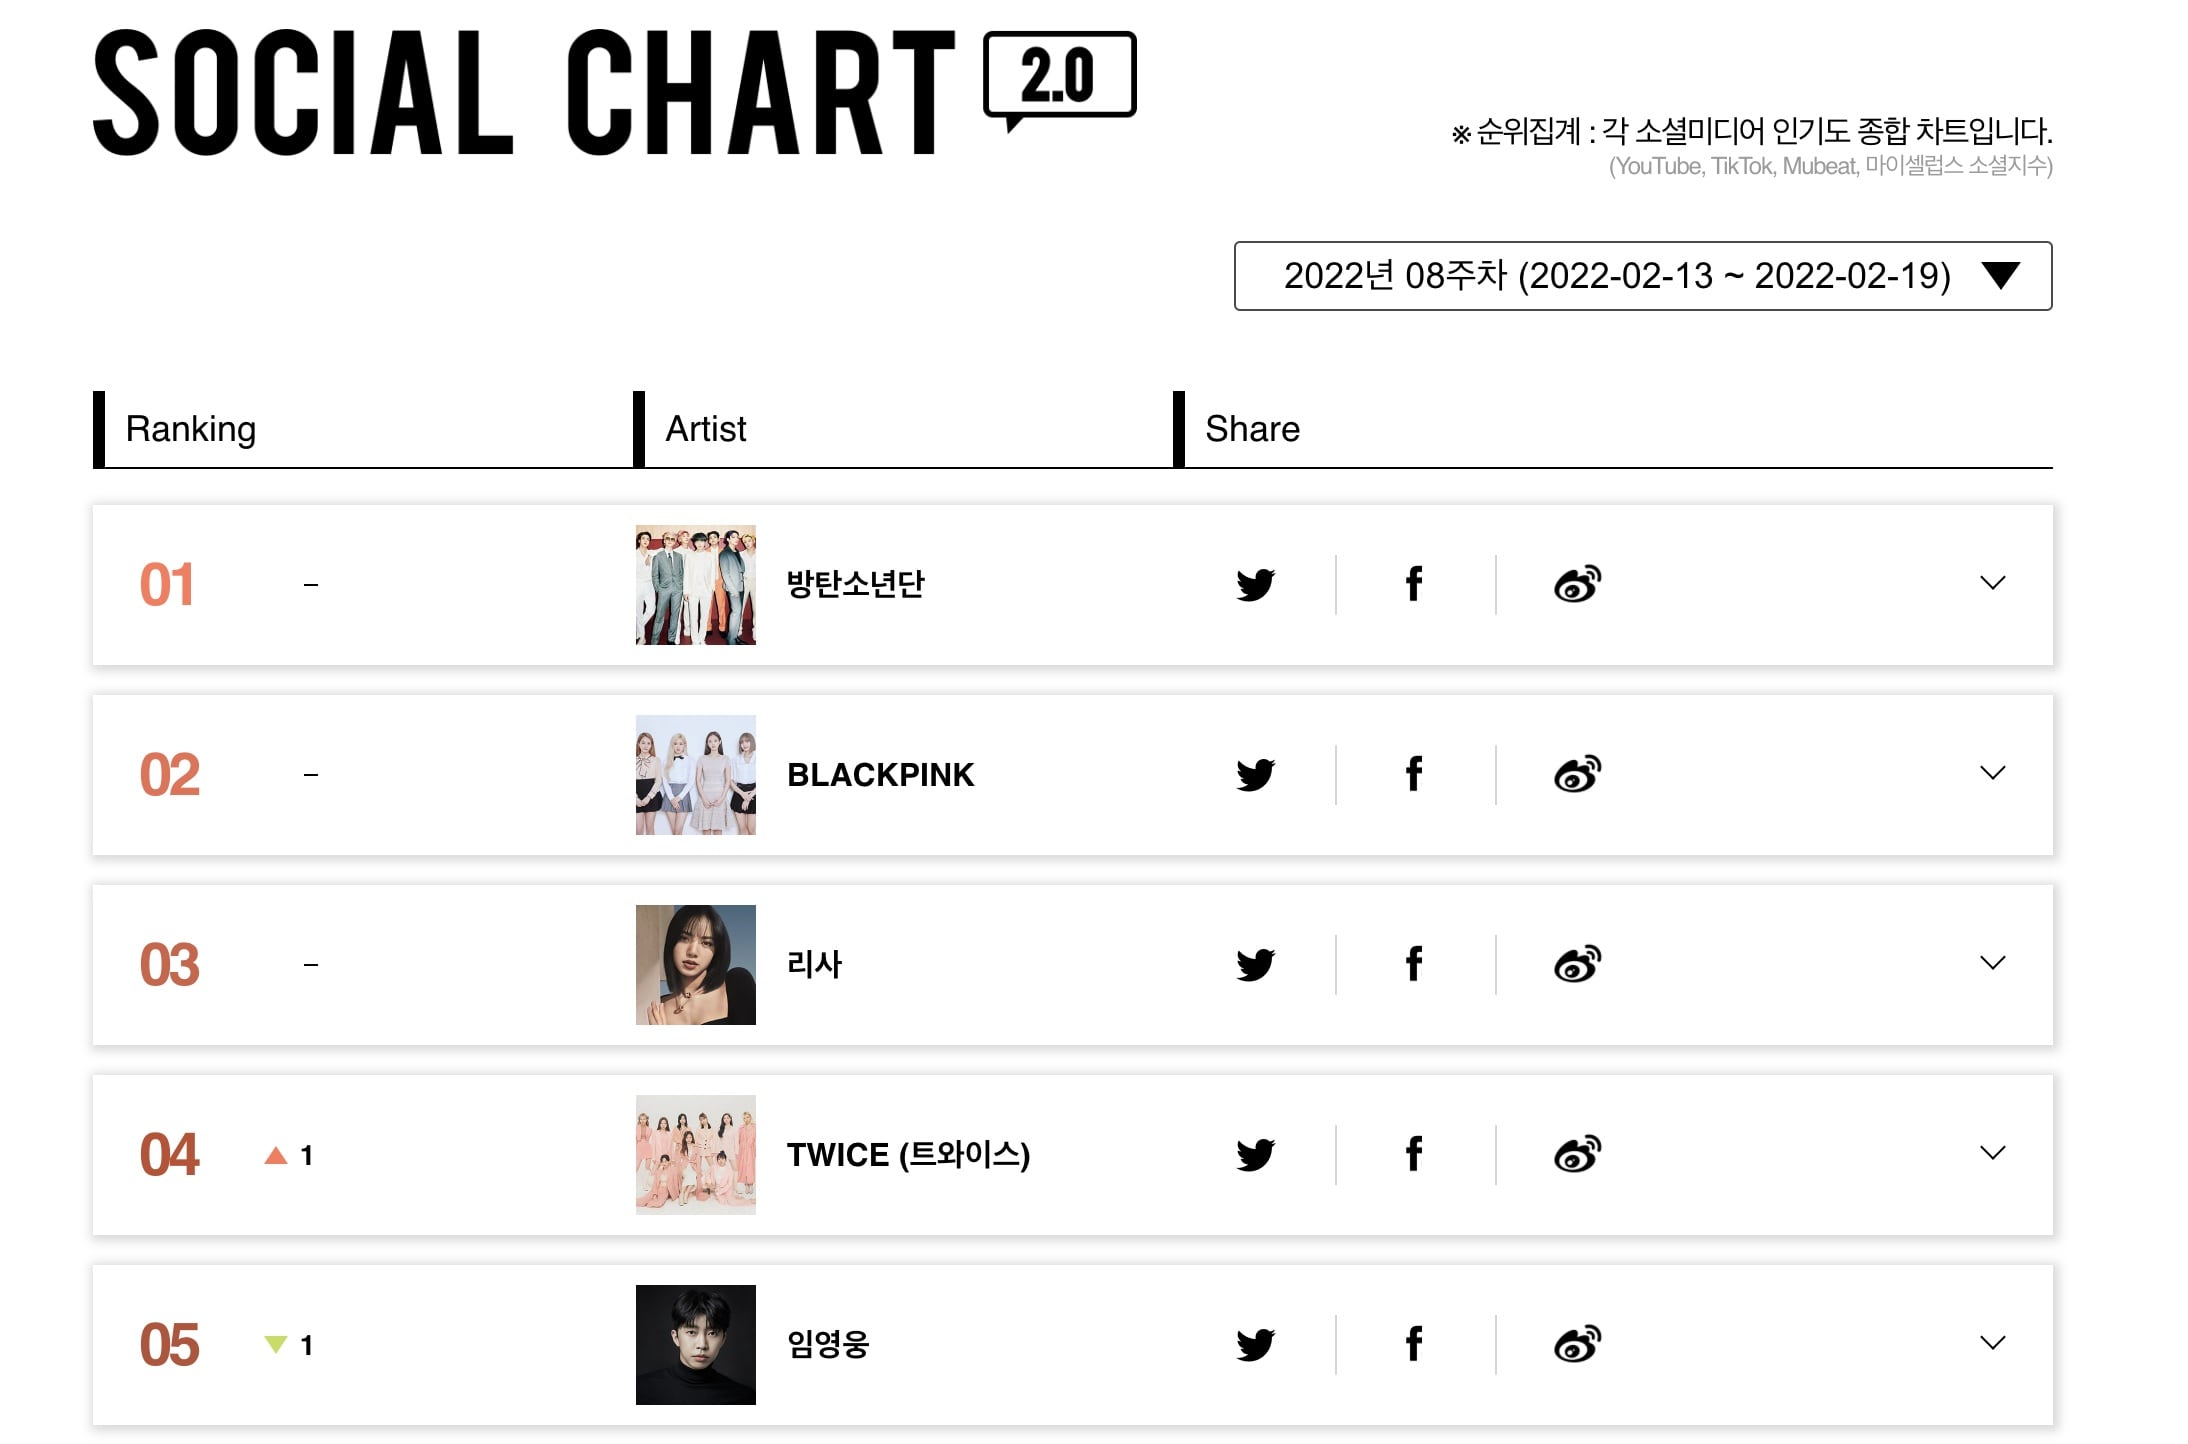This screenshot has height=1444, width=2188.
Task: Click the Social Chart 2.0 logo
Action: coord(614,92)
